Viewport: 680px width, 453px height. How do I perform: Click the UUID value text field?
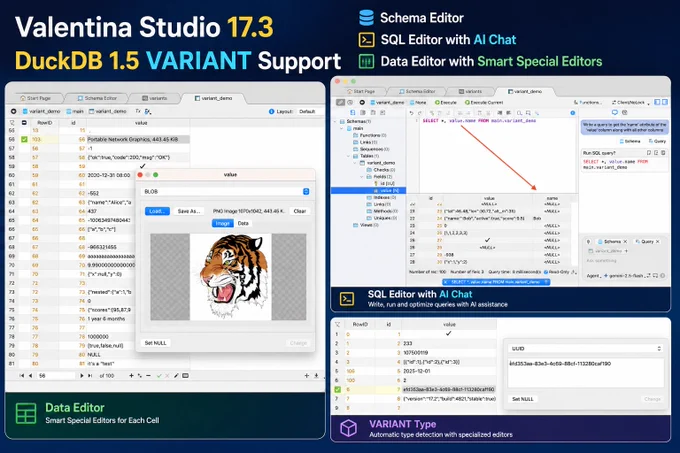click(586, 373)
